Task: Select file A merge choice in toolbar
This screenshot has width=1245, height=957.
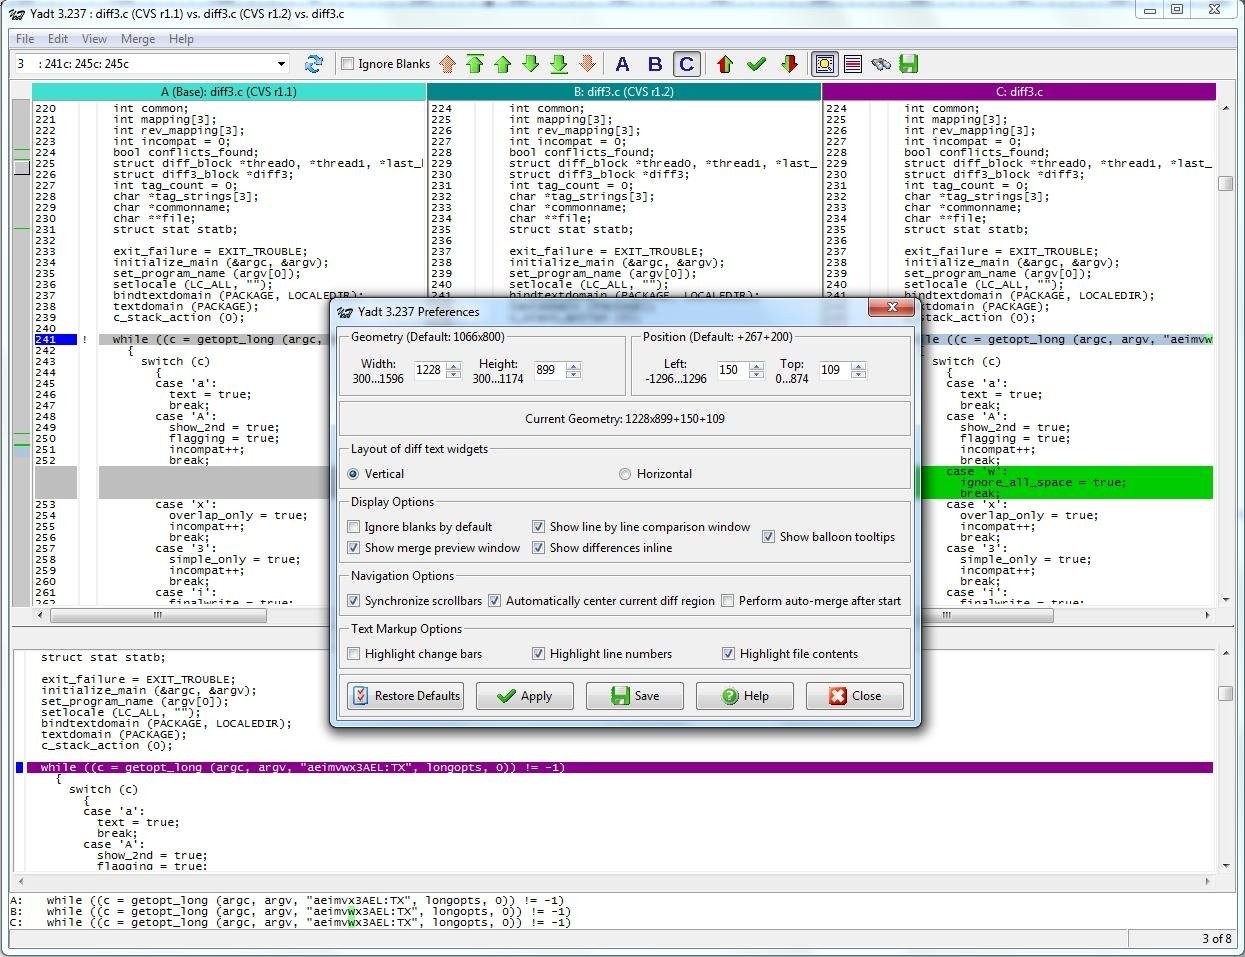Action: (x=622, y=64)
